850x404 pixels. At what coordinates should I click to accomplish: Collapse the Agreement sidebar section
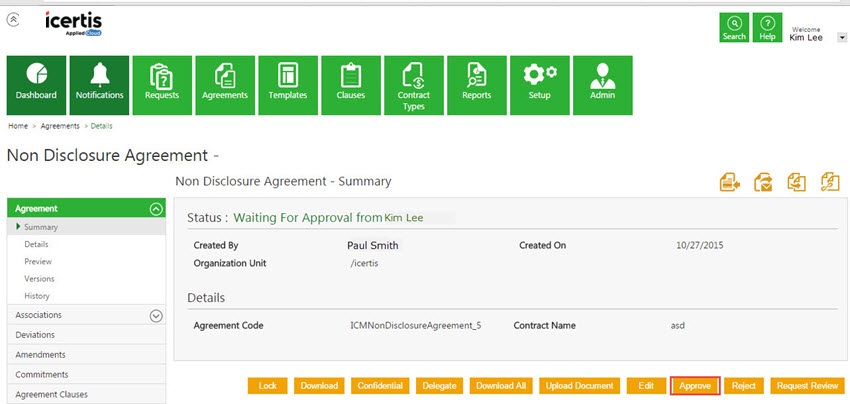pyautogui.click(x=155, y=209)
